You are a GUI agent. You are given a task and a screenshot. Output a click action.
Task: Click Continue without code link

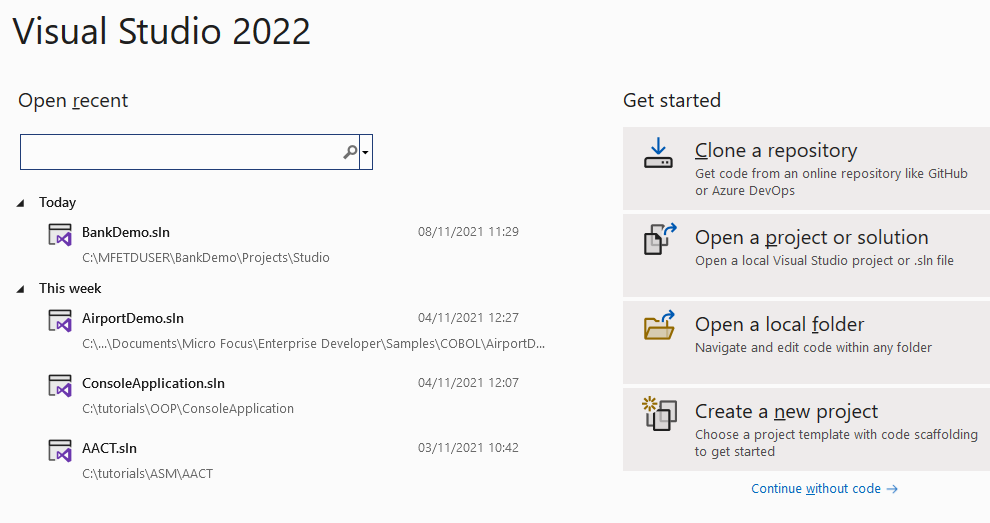pos(824,489)
